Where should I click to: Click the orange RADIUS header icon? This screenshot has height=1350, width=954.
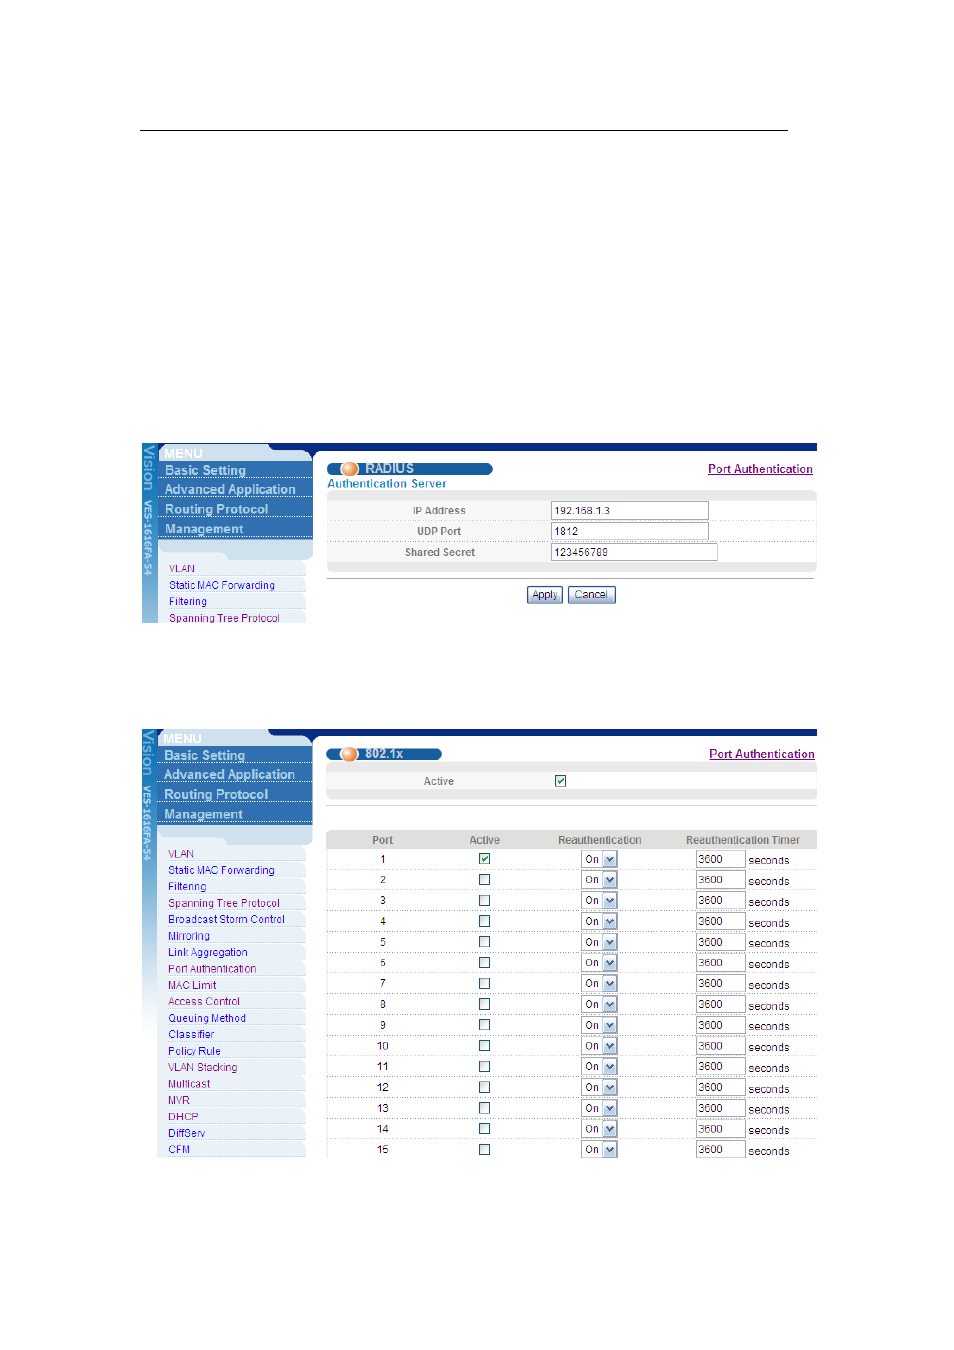pyautogui.click(x=349, y=469)
